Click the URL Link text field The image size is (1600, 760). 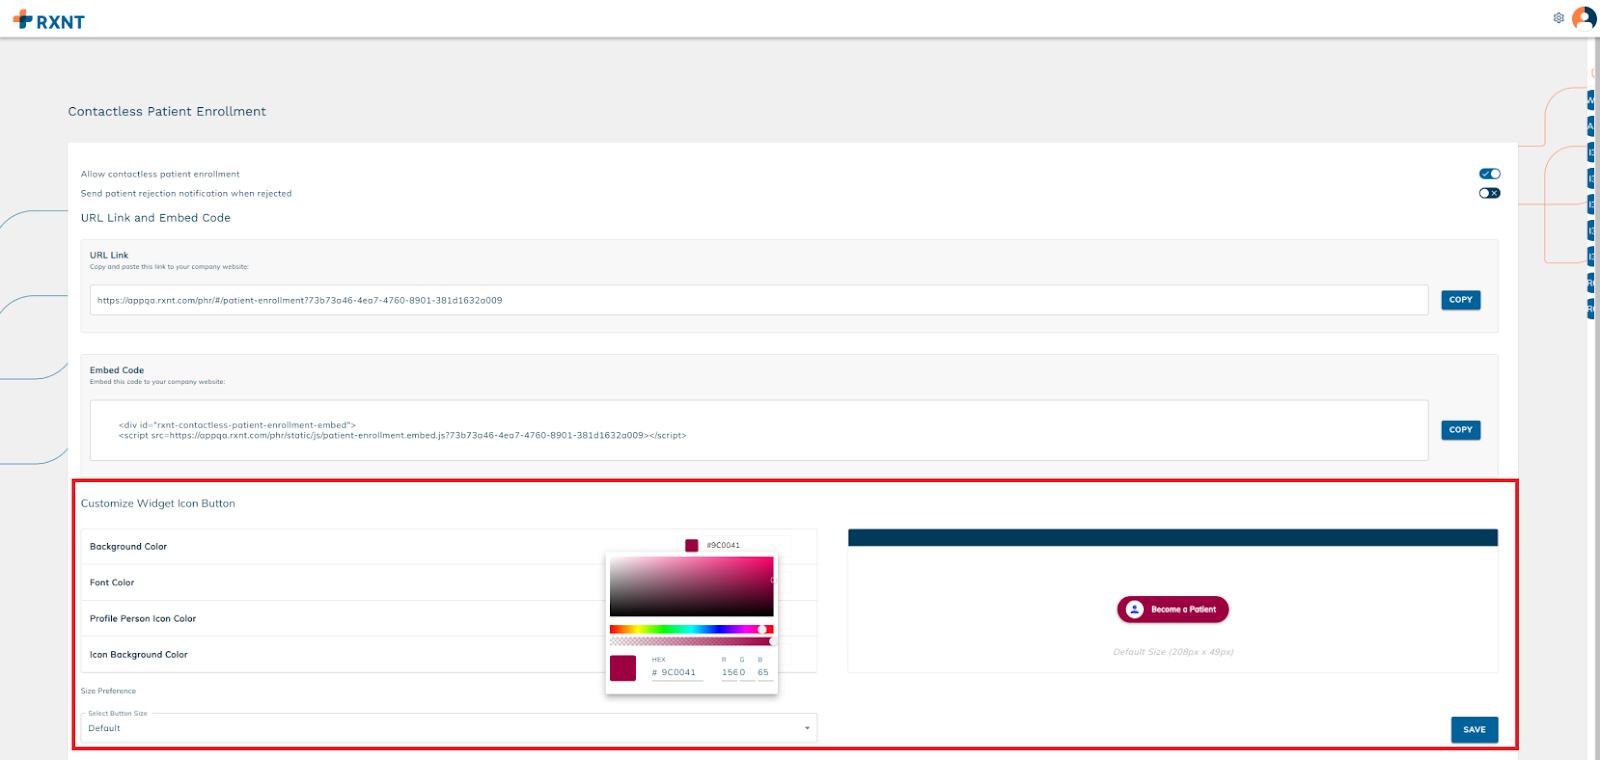(x=759, y=300)
